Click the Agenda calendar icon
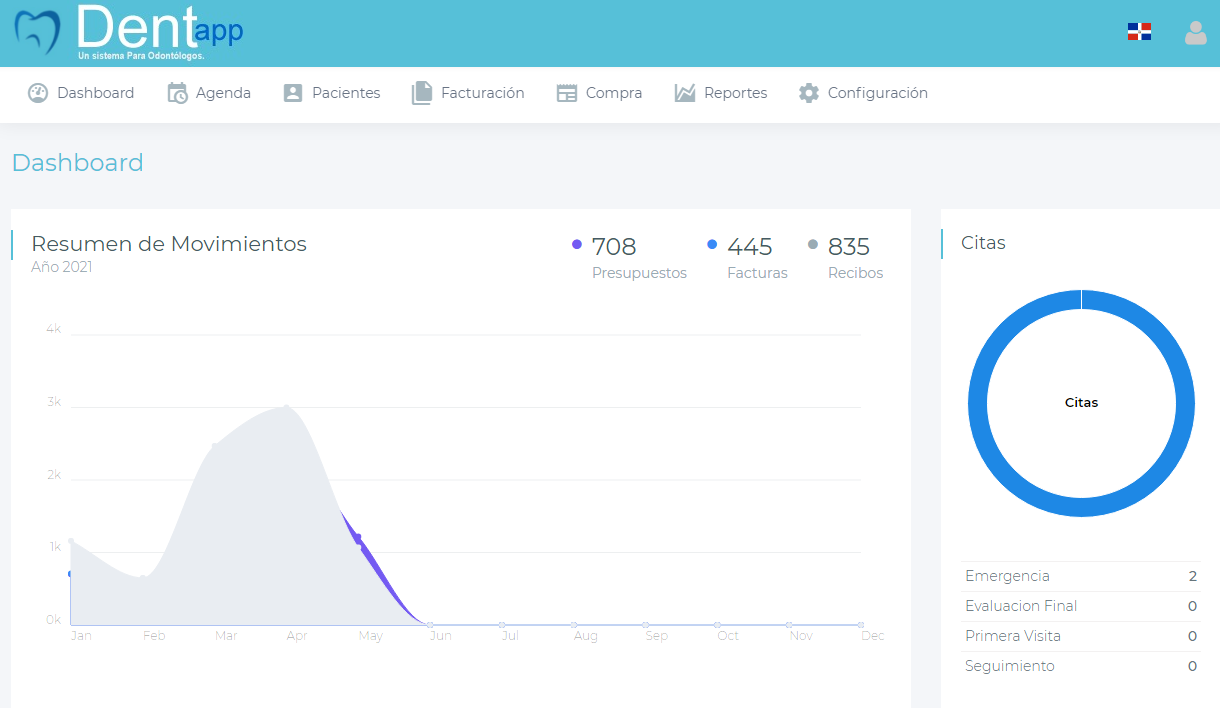Image resolution: width=1220 pixels, height=708 pixels. tap(177, 93)
